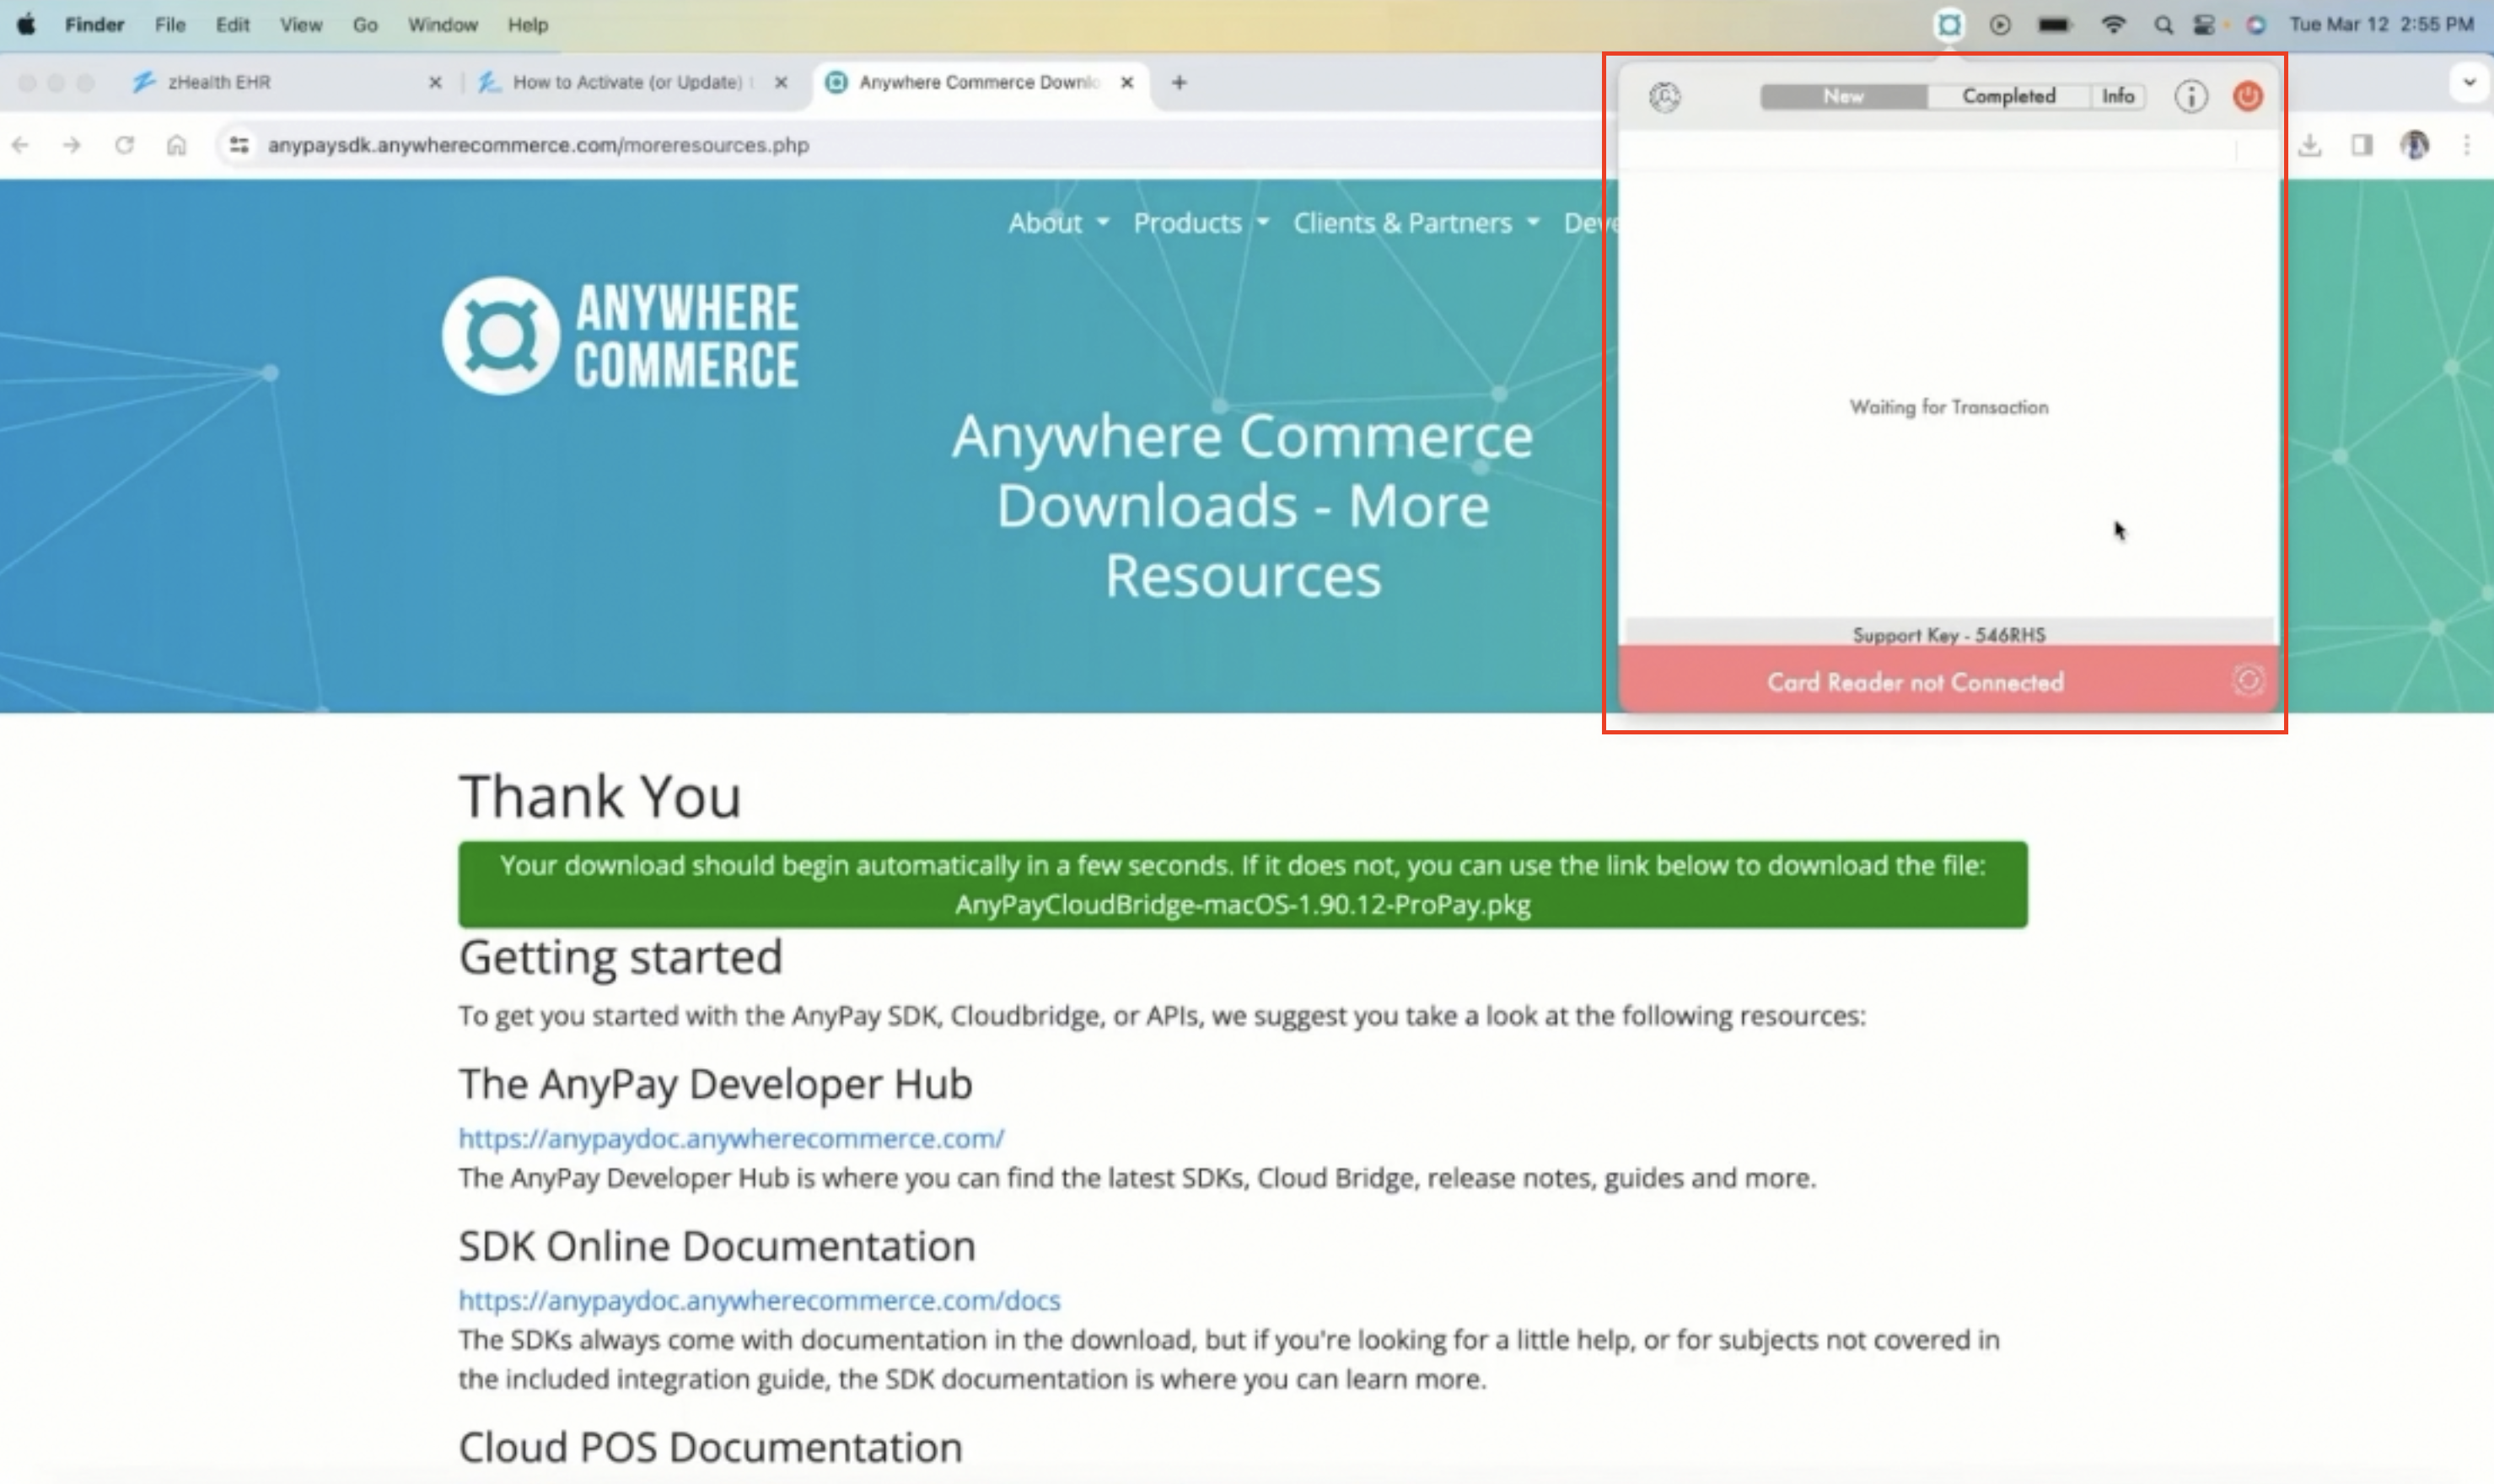Open Spotlight search icon
The image size is (2494, 1484).
pyautogui.click(x=2163, y=25)
